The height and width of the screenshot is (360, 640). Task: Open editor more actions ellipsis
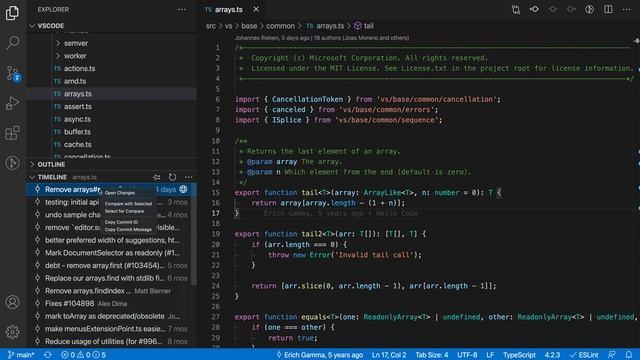point(626,9)
